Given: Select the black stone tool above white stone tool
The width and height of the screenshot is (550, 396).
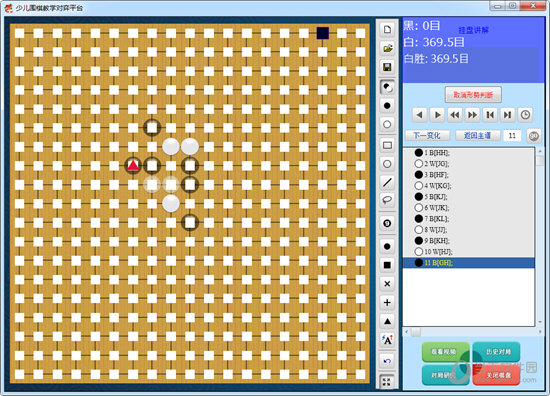Looking at the screenshot, I should pos(387,106).
